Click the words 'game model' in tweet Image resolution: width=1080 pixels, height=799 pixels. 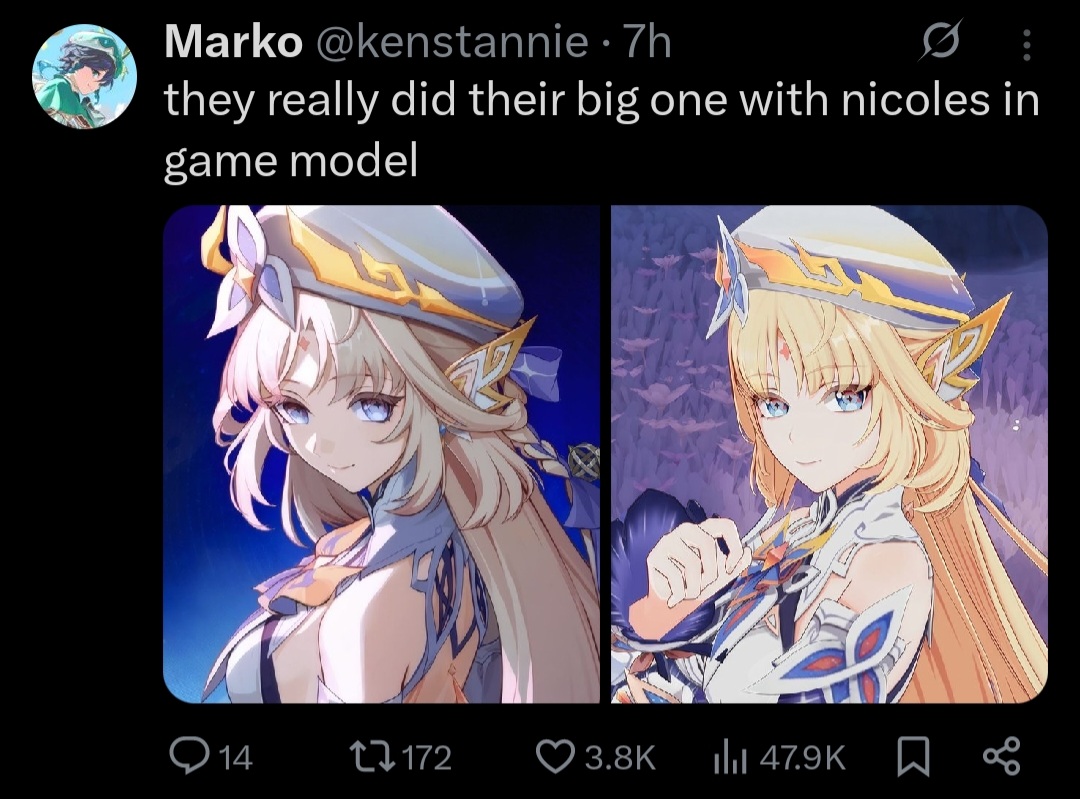click(x=291, y=162)
